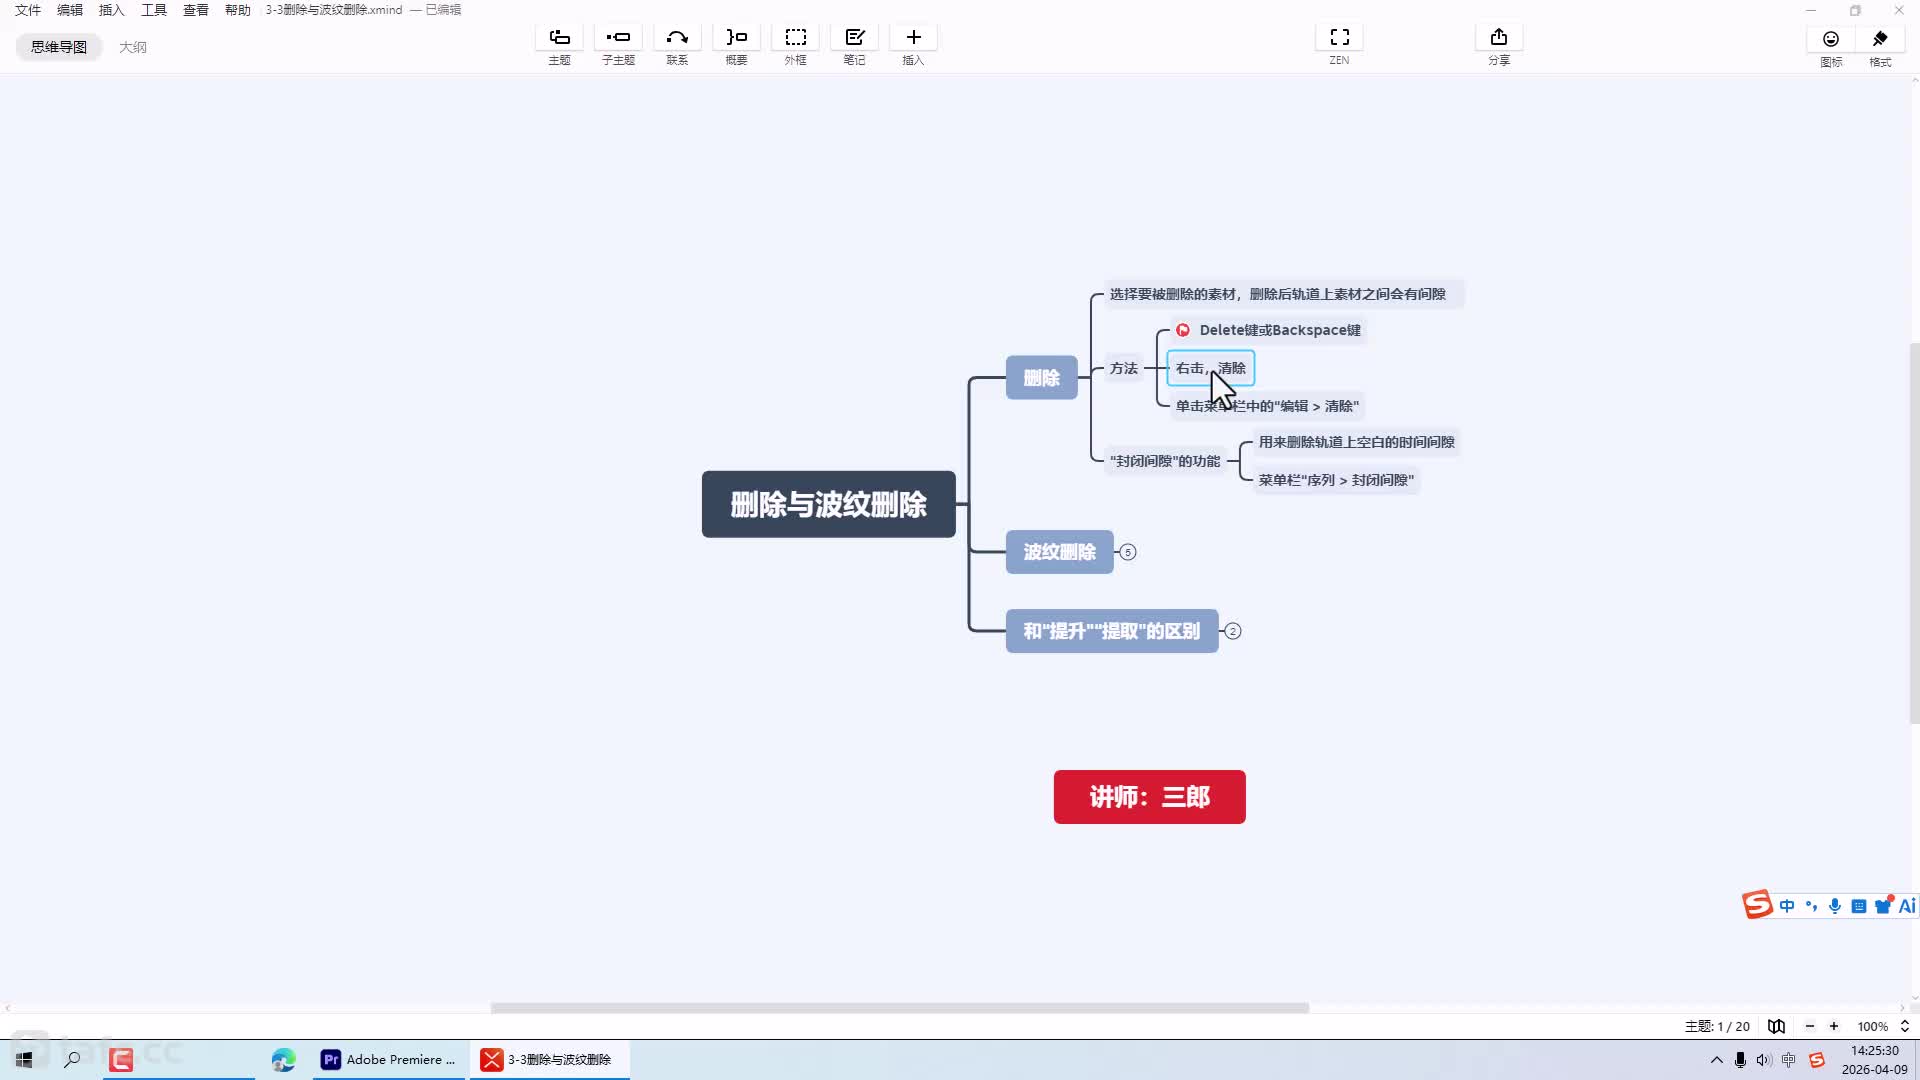The height and width of the screenshot is (1080, 1920).
Task: Toggle the 图标 sticker panel
Action: pos(1831,39)
